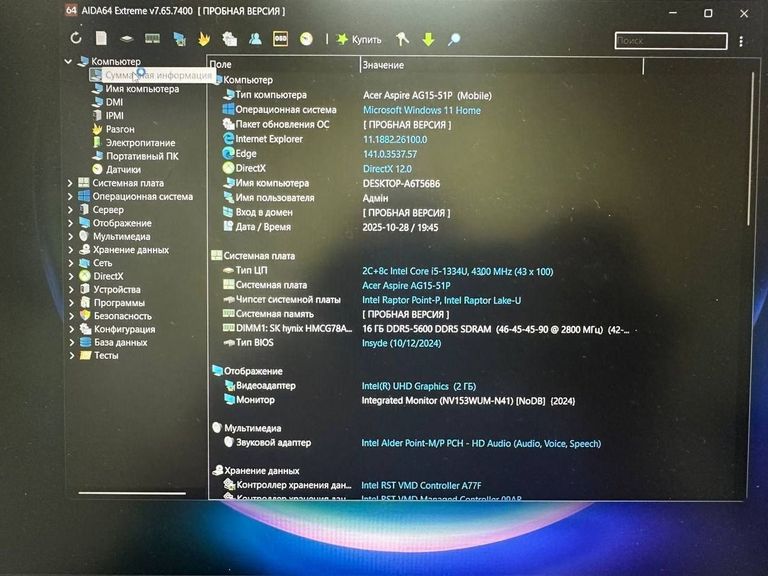Click the user account toolbar icon

(255, 39)
